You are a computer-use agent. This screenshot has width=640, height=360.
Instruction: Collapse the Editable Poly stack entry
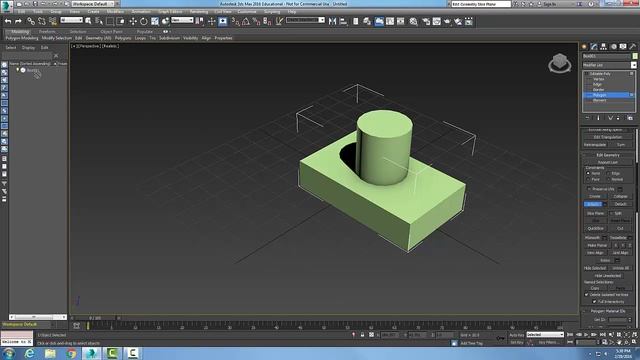[587, 74]
